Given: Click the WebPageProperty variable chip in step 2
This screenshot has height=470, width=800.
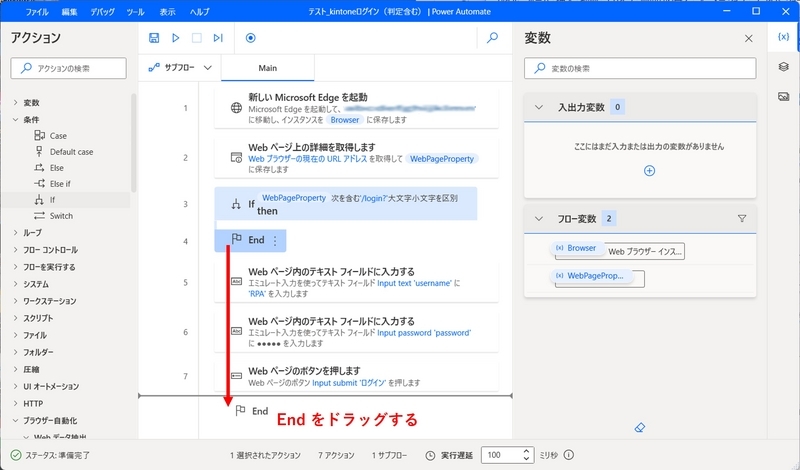Looking at the screenshot, I should coord(442,159).
